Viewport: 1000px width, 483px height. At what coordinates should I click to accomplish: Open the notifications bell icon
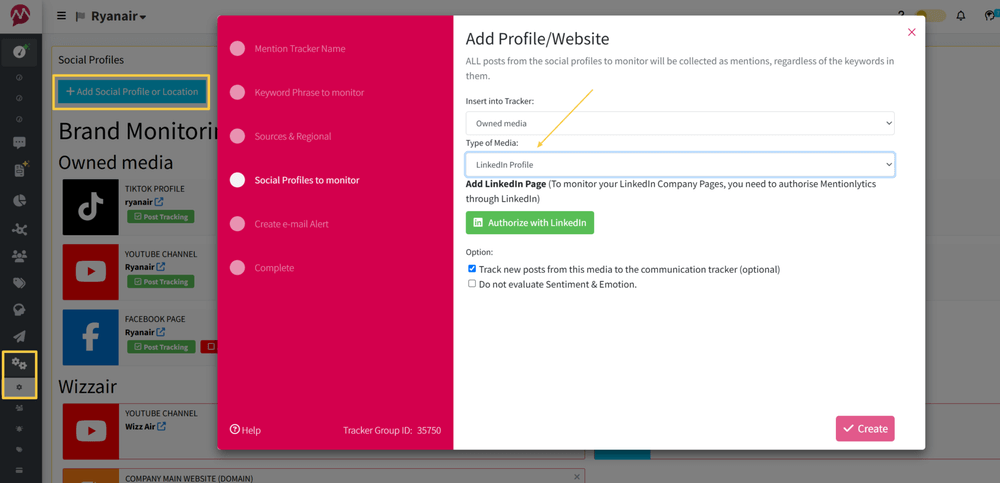(x=960, y=16)
